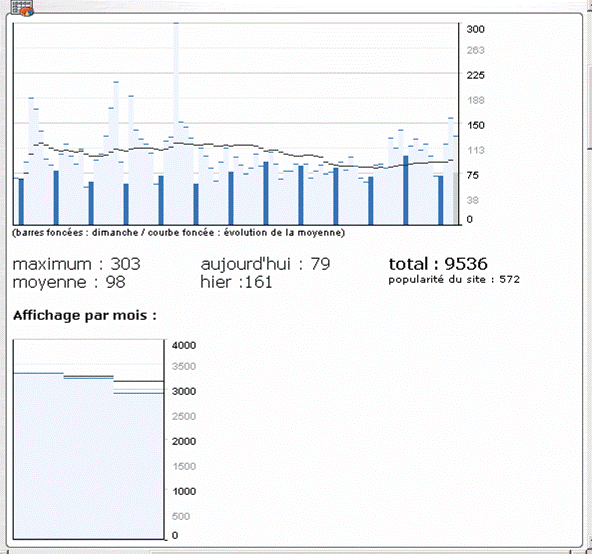592x554 pixels.
Task: Click the tallest dark blue Sunday bar
Action: click(x=405, y=190)
